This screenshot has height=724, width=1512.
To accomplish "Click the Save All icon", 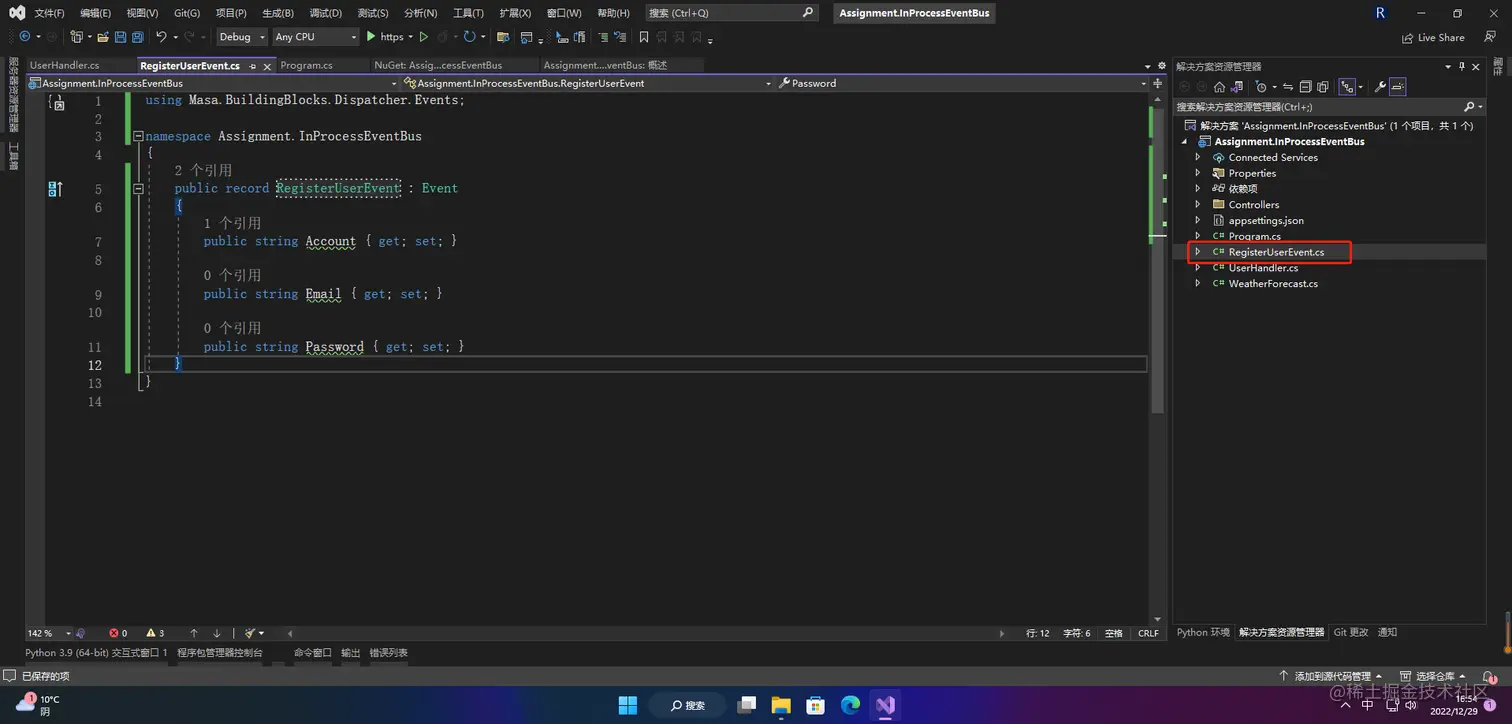I will tap(138, 37).
